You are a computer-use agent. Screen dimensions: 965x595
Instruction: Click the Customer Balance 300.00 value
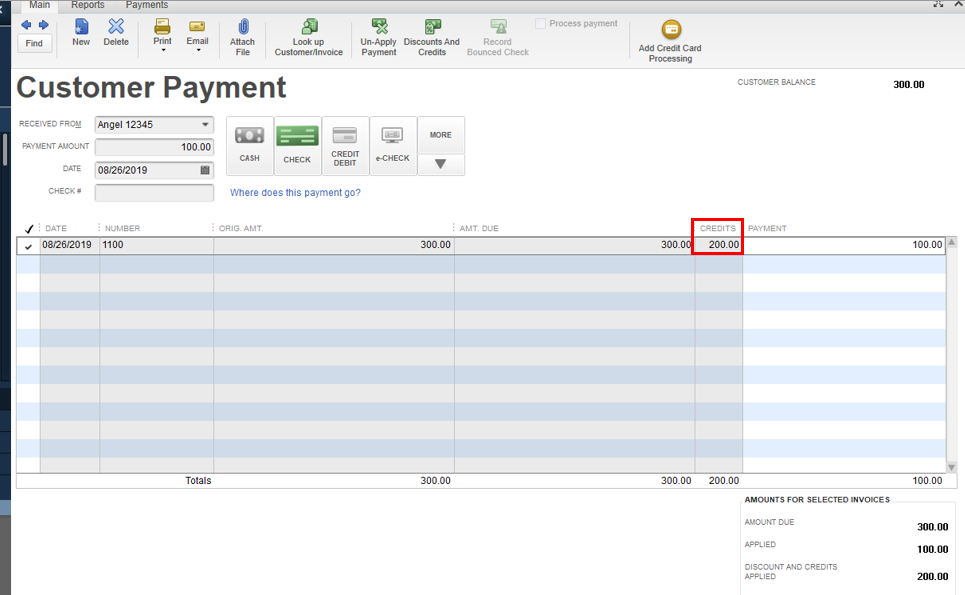(x=908, y=84)
